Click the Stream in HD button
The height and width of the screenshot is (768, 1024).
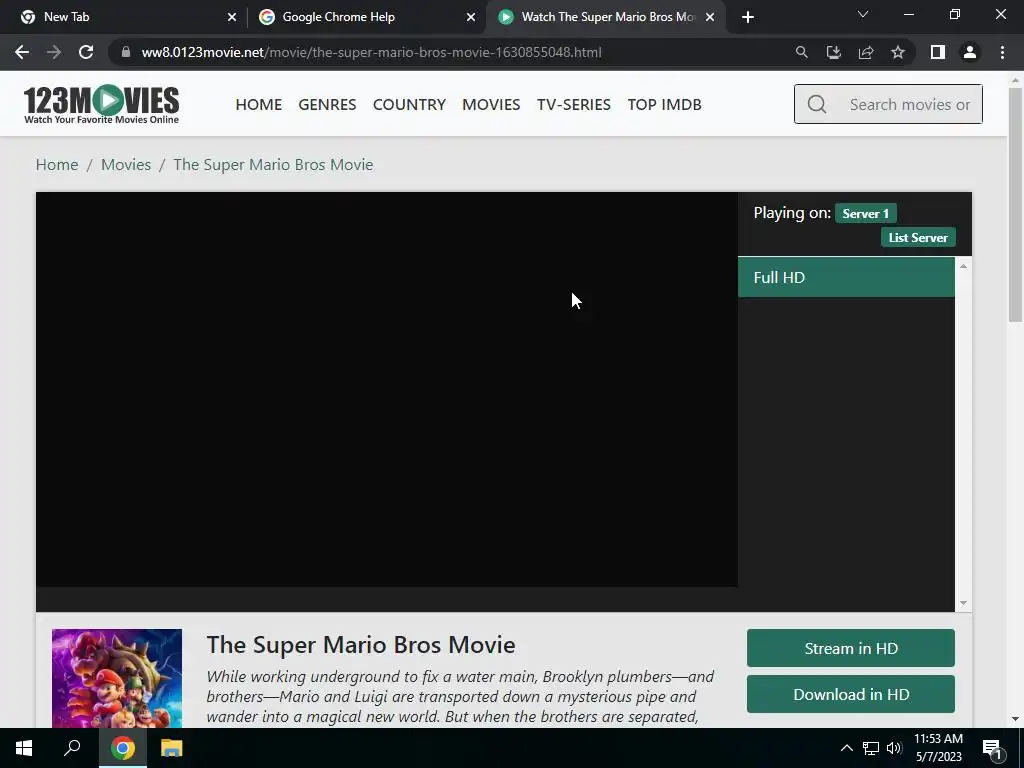coord(851,648)
